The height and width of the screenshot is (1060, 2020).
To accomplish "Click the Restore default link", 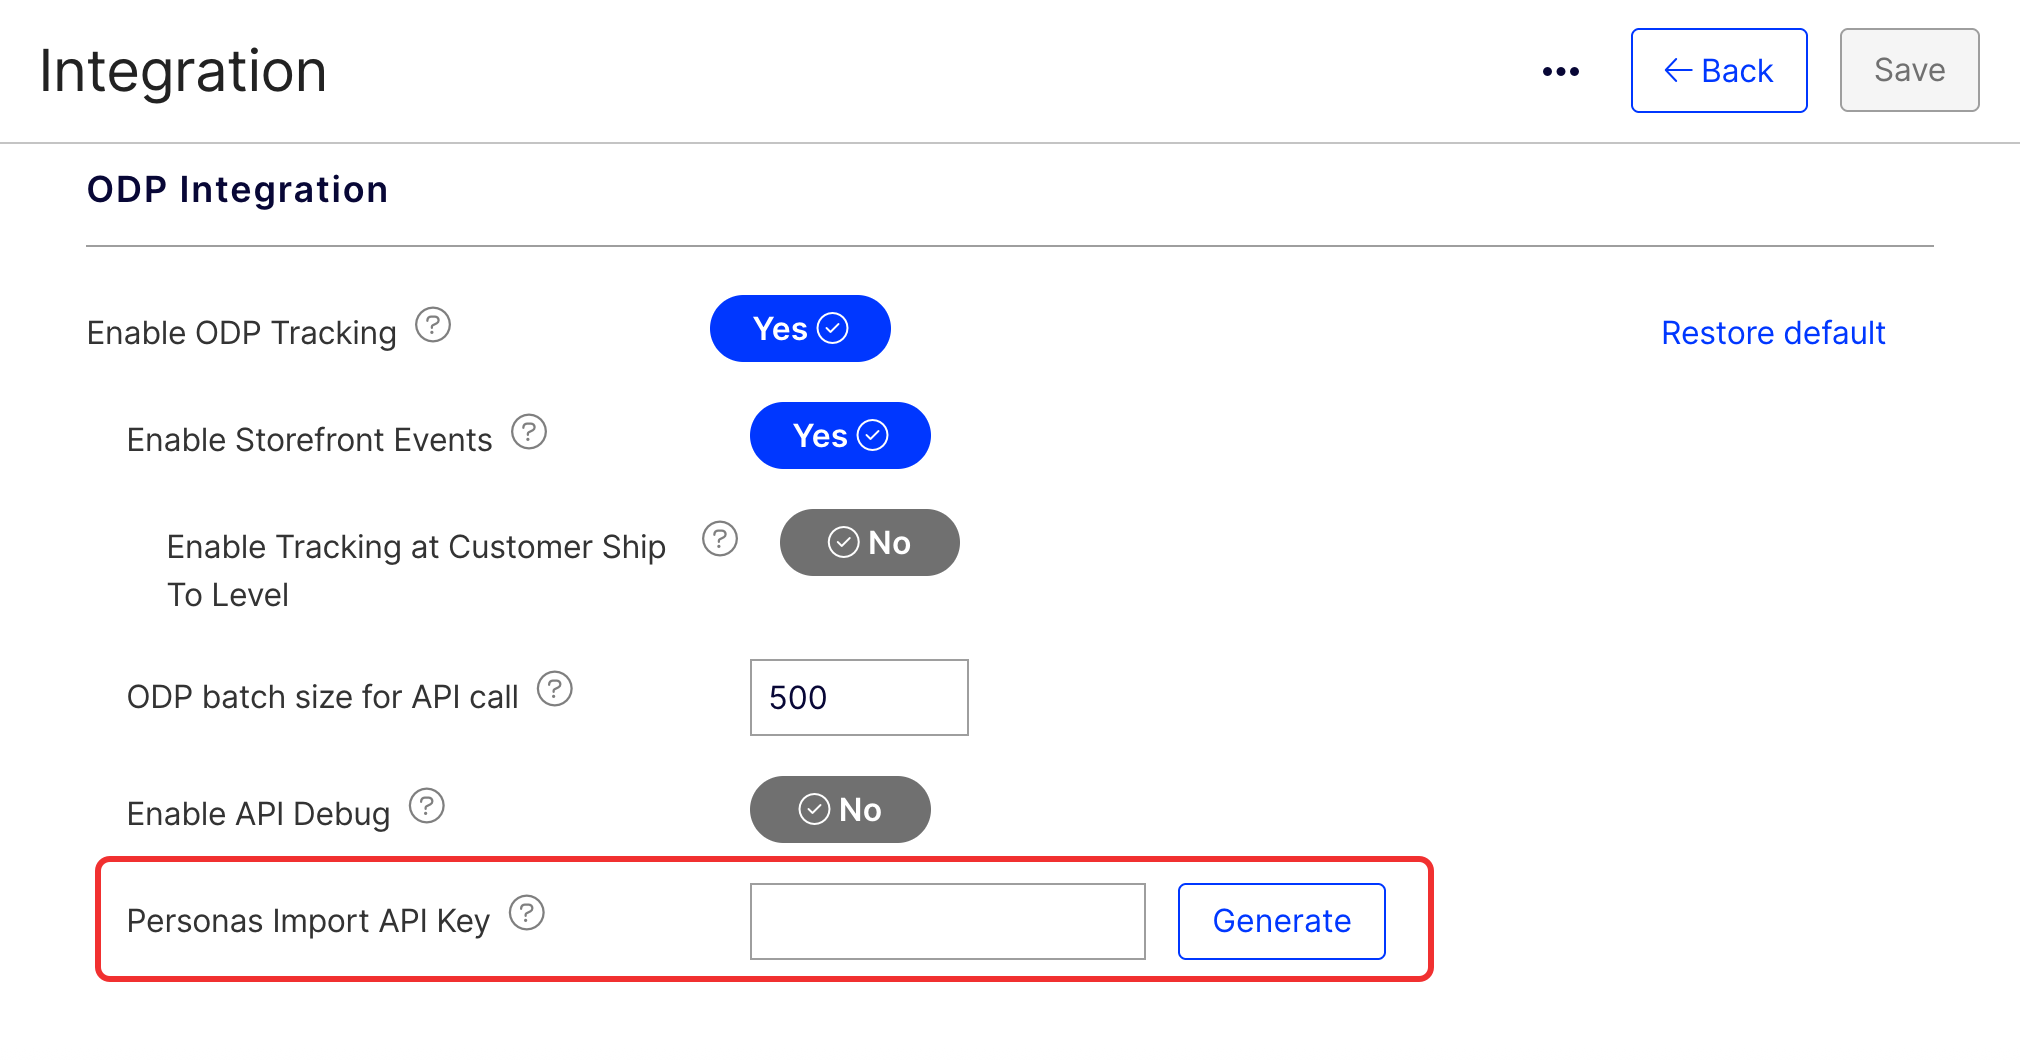I will tap(1773, 332).
